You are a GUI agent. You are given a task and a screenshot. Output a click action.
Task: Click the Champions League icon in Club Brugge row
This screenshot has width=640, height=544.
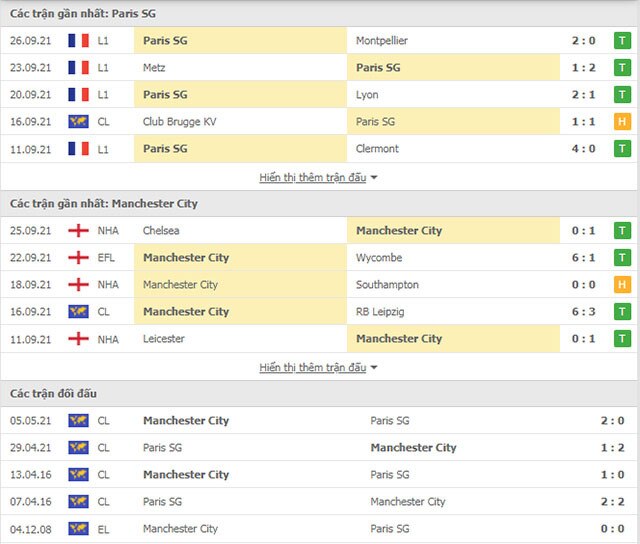click(x=78, y=122)
